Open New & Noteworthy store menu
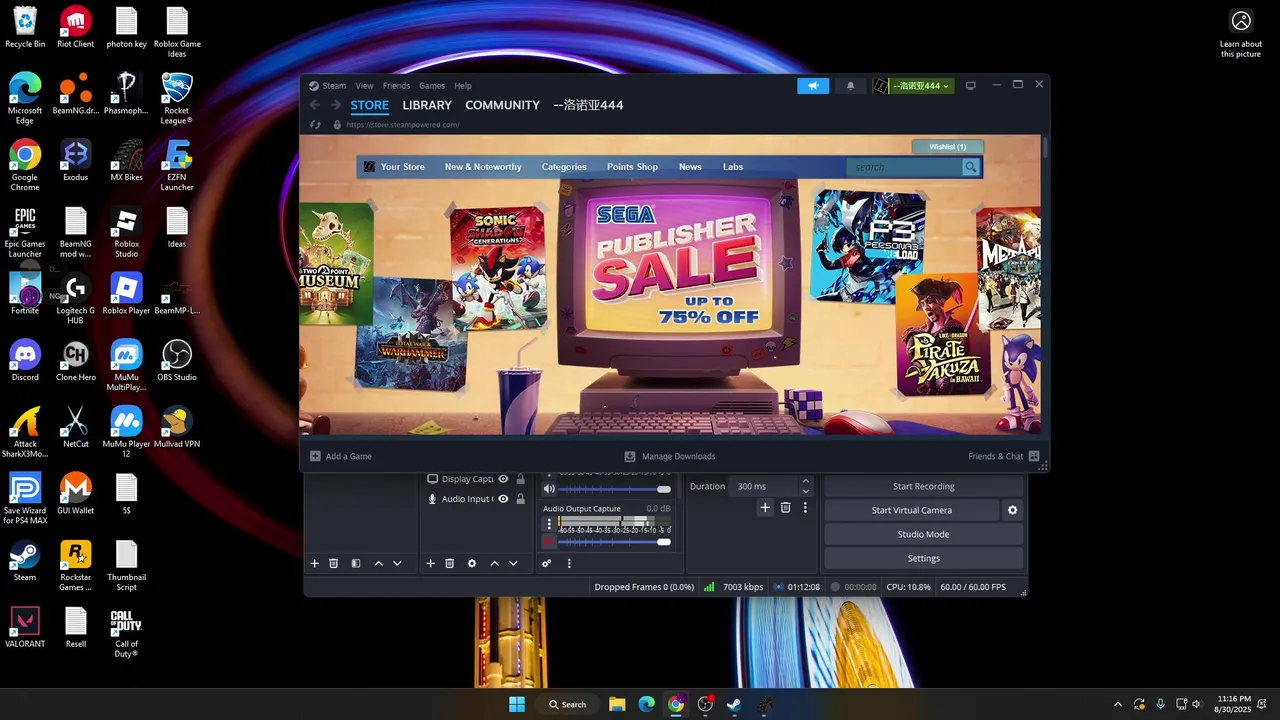 tap(483, 167)
